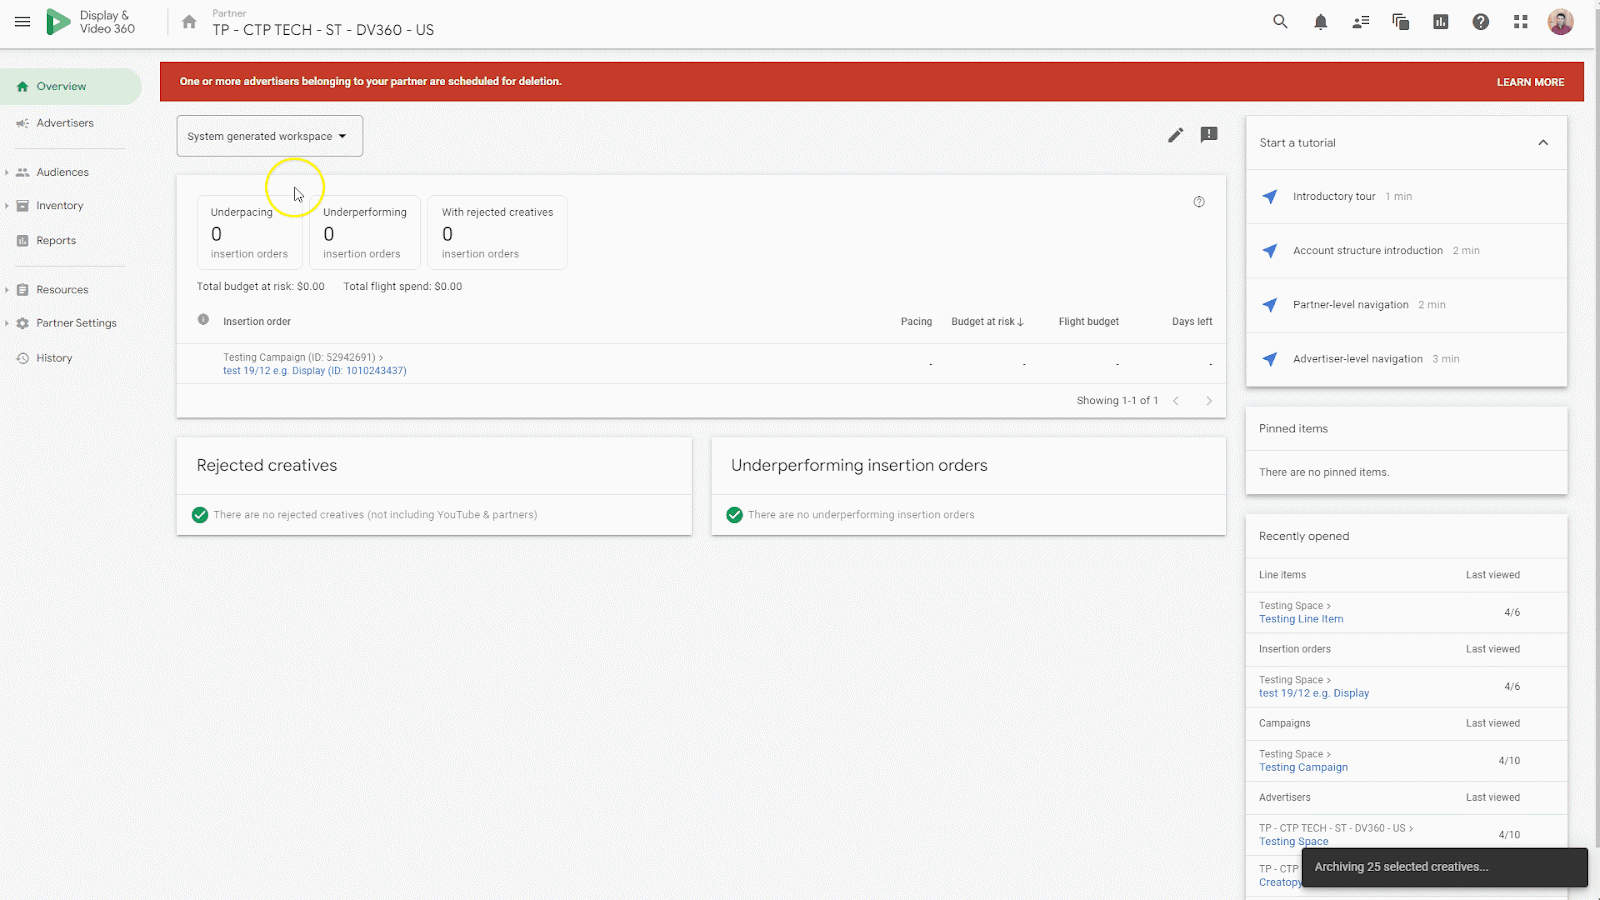
Task: Open the navigation hamburger menu
Action: click(22, 21)
